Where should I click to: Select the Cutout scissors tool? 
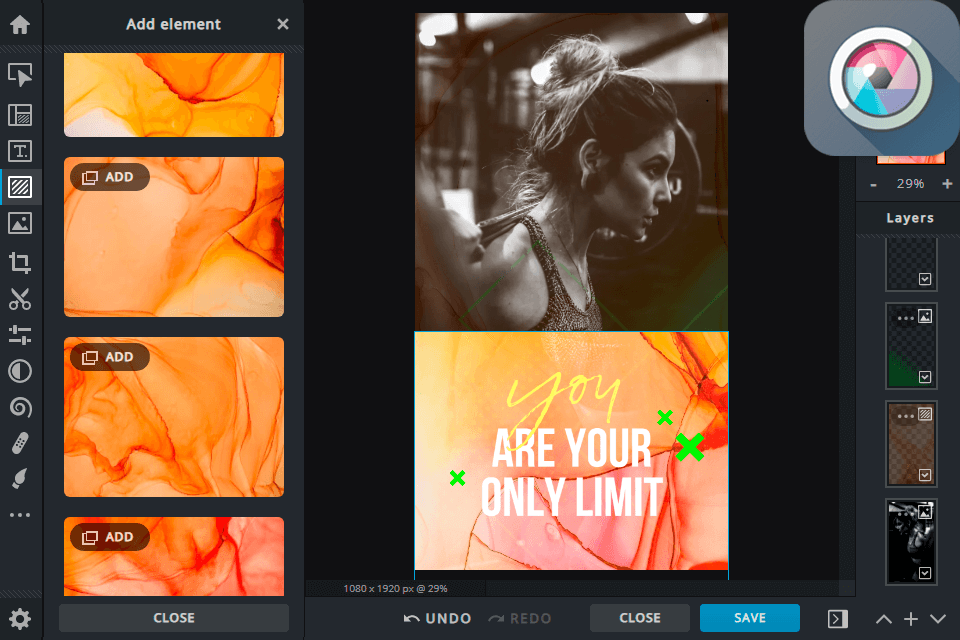(20, 299)
